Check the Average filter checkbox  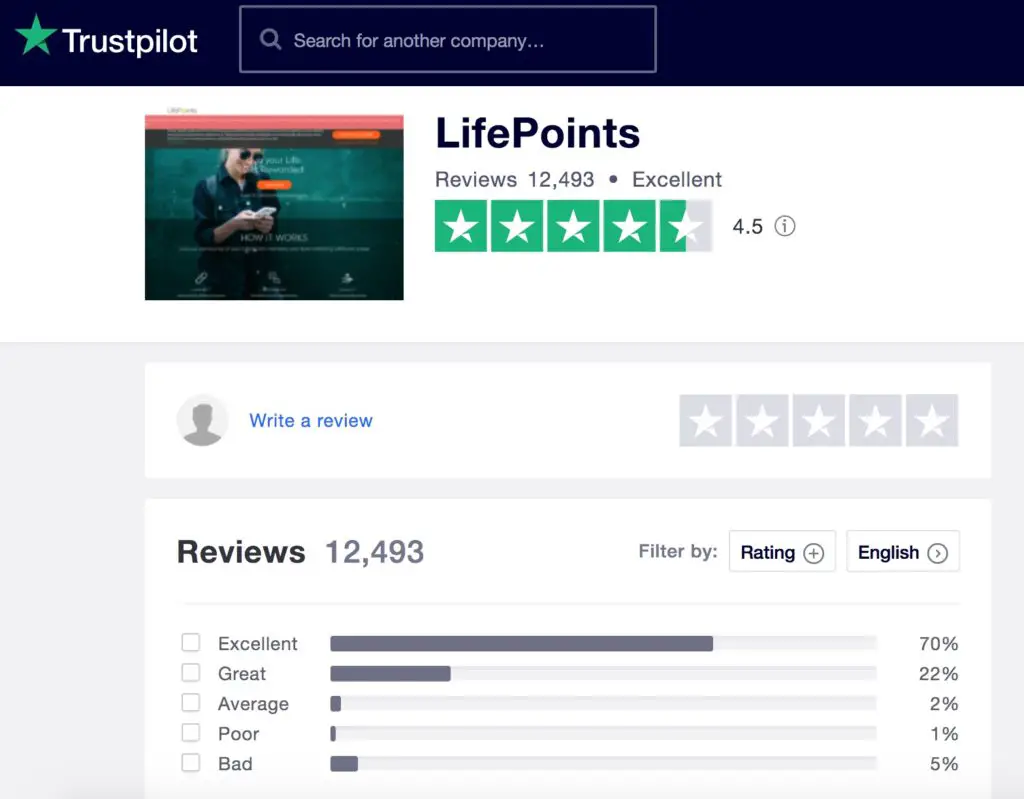191,702
